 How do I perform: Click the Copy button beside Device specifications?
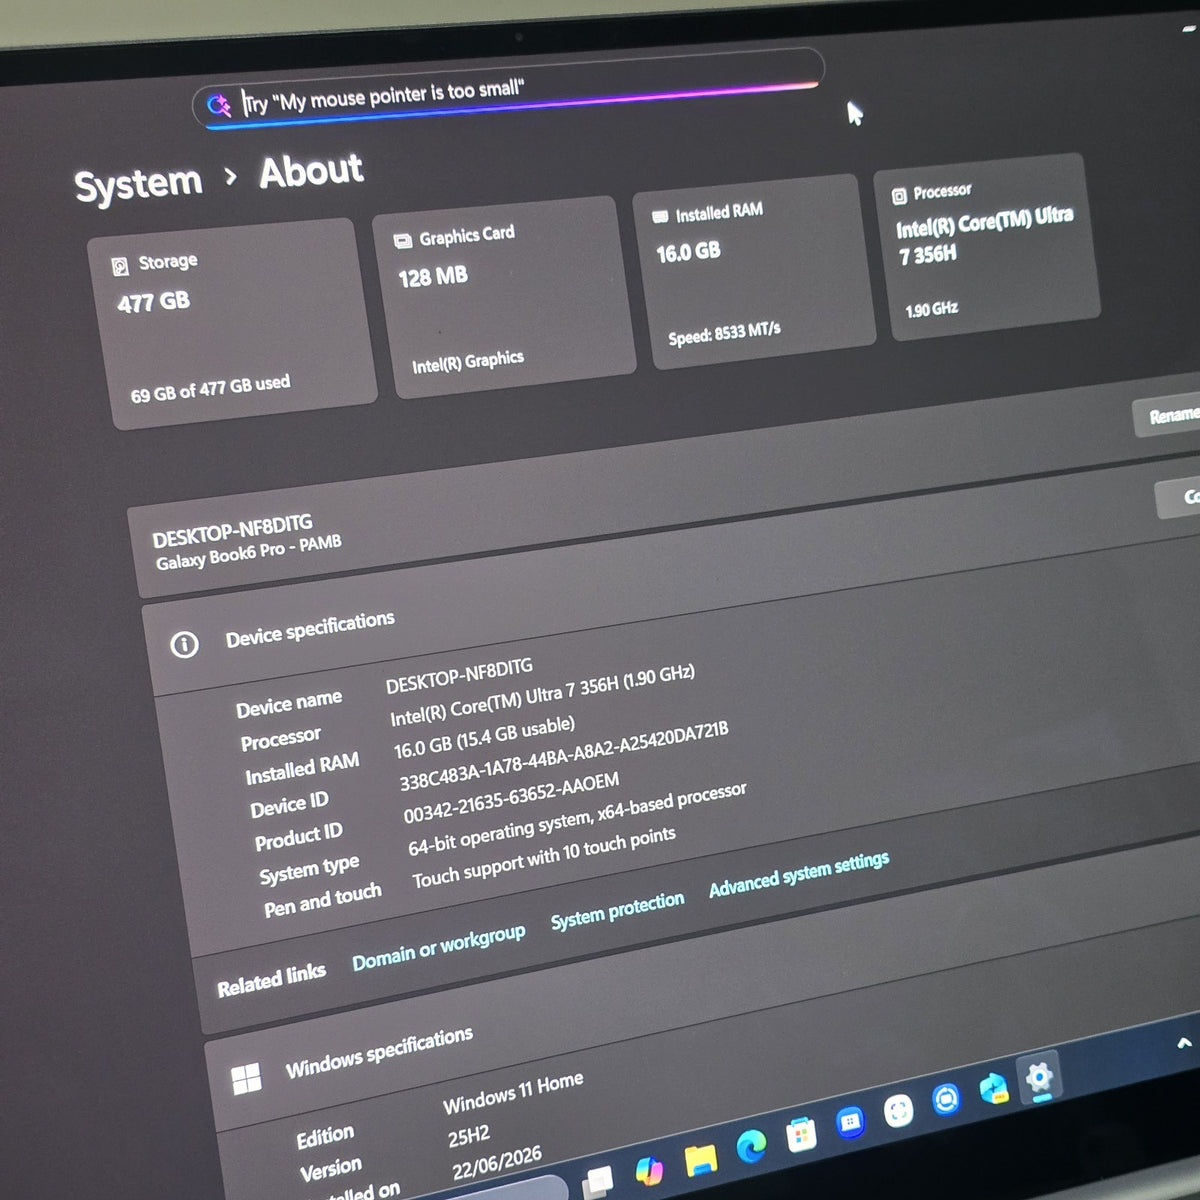point(1179,497)
